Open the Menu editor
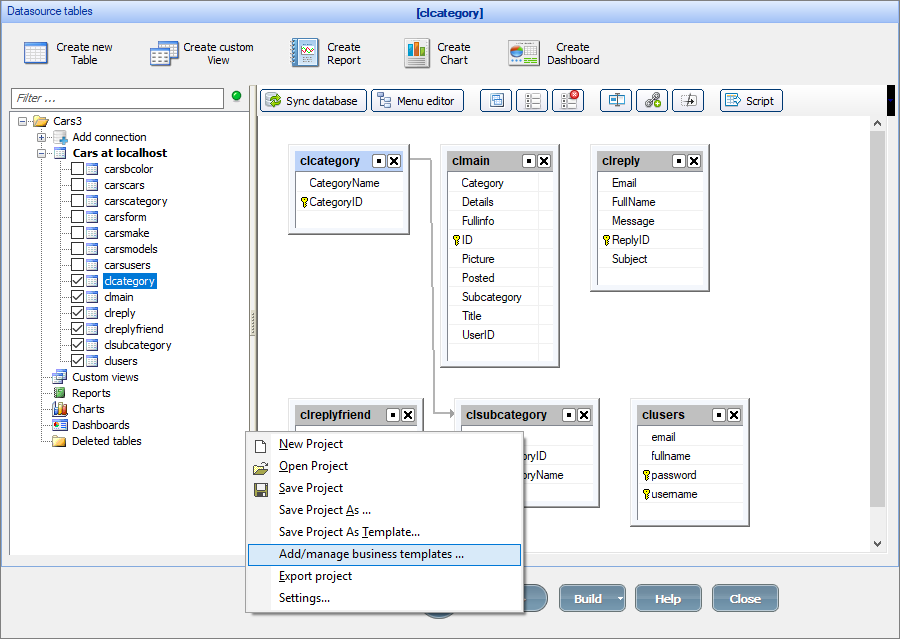900x639 pixels. coord(417,101)
